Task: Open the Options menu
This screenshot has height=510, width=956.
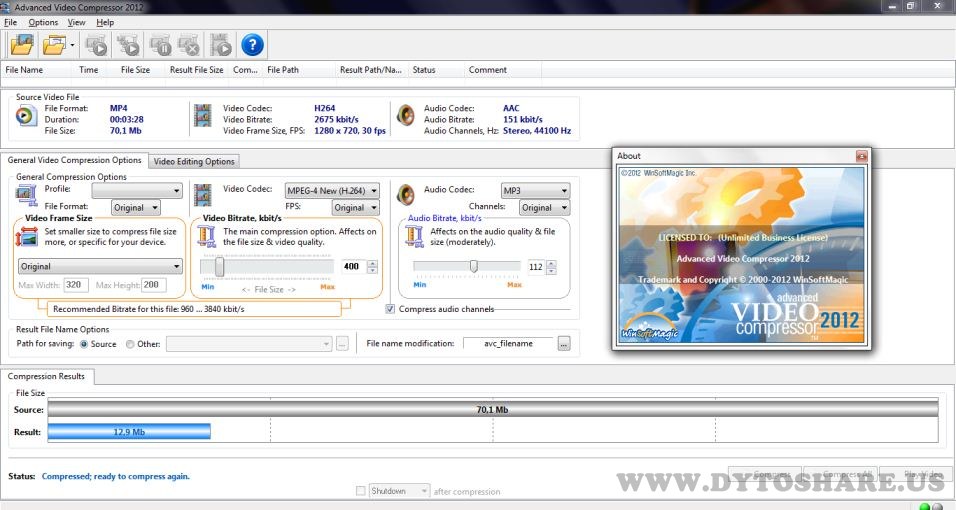Action: pyautogui.click(x=43, y=22)
